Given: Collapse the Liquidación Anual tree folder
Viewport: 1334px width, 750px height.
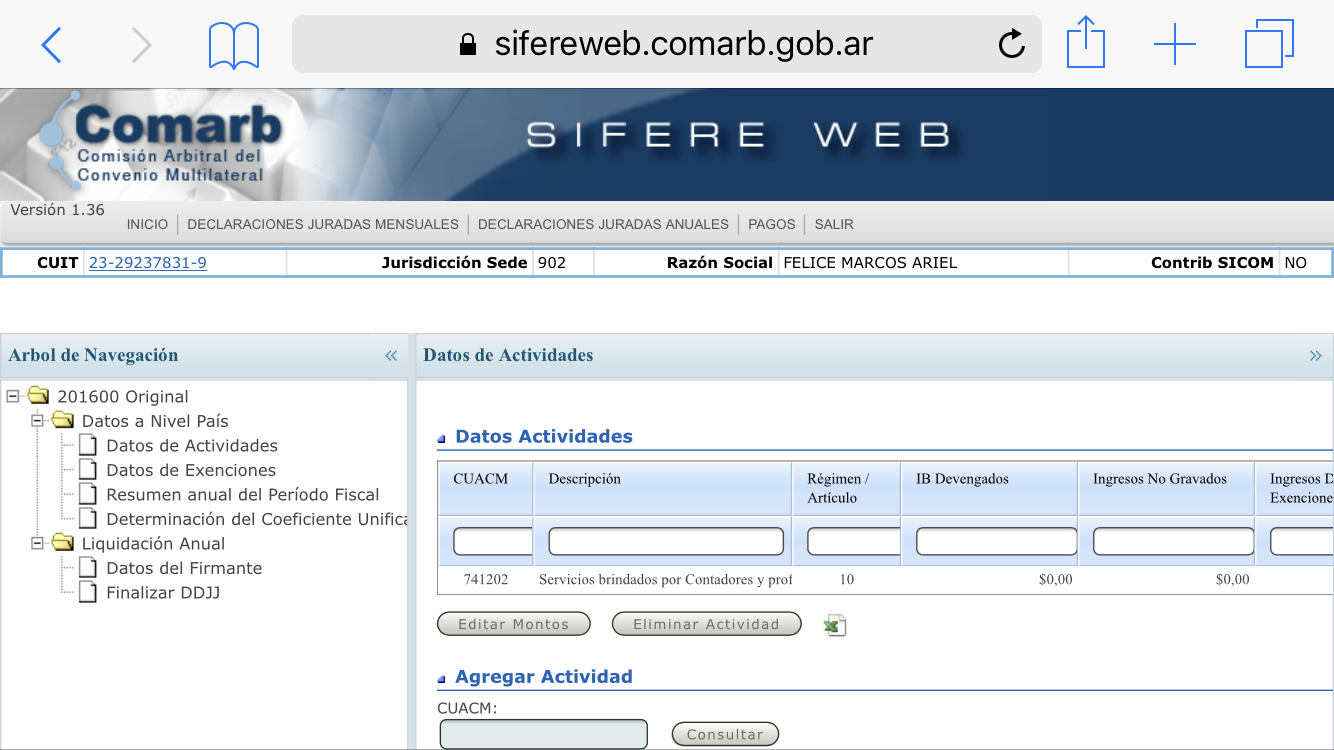Looking at the screenshot, I should click(x=38, y=543).
